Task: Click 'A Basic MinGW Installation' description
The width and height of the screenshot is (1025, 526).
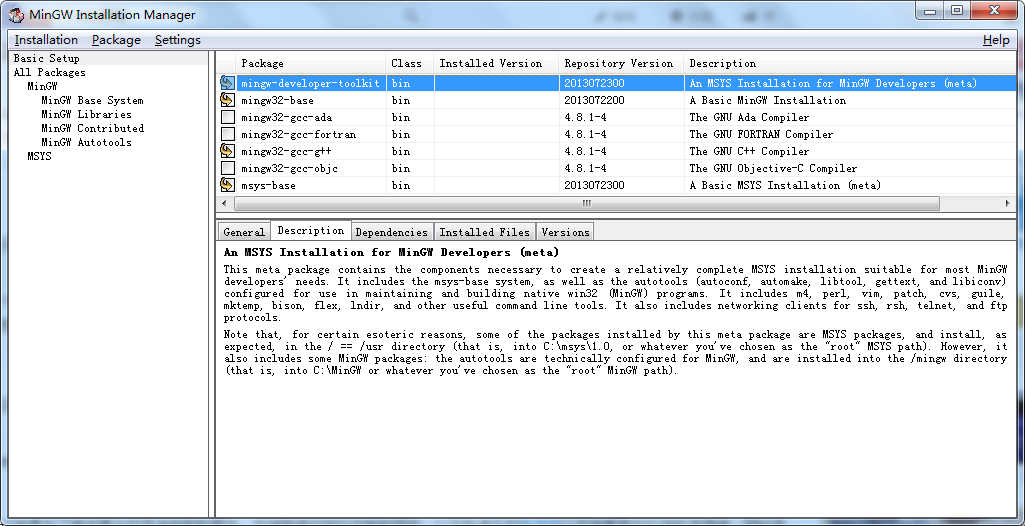Action: [767, 101]
